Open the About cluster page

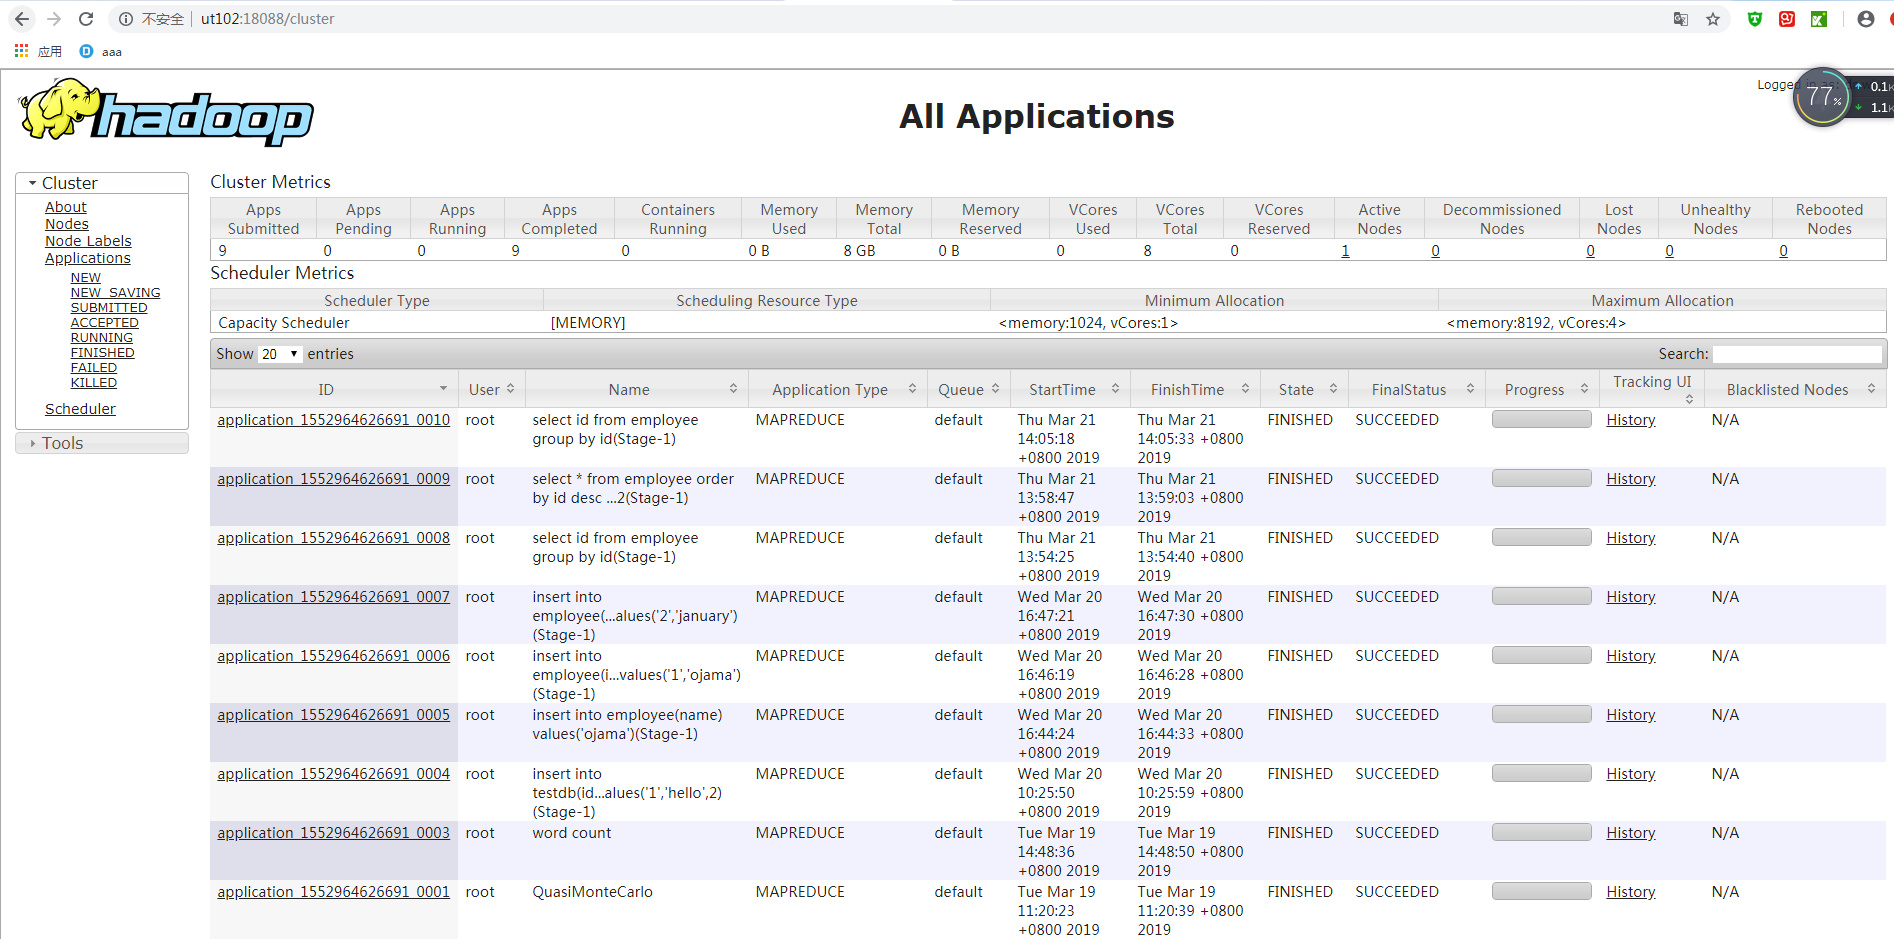click(x=66, y=207)
